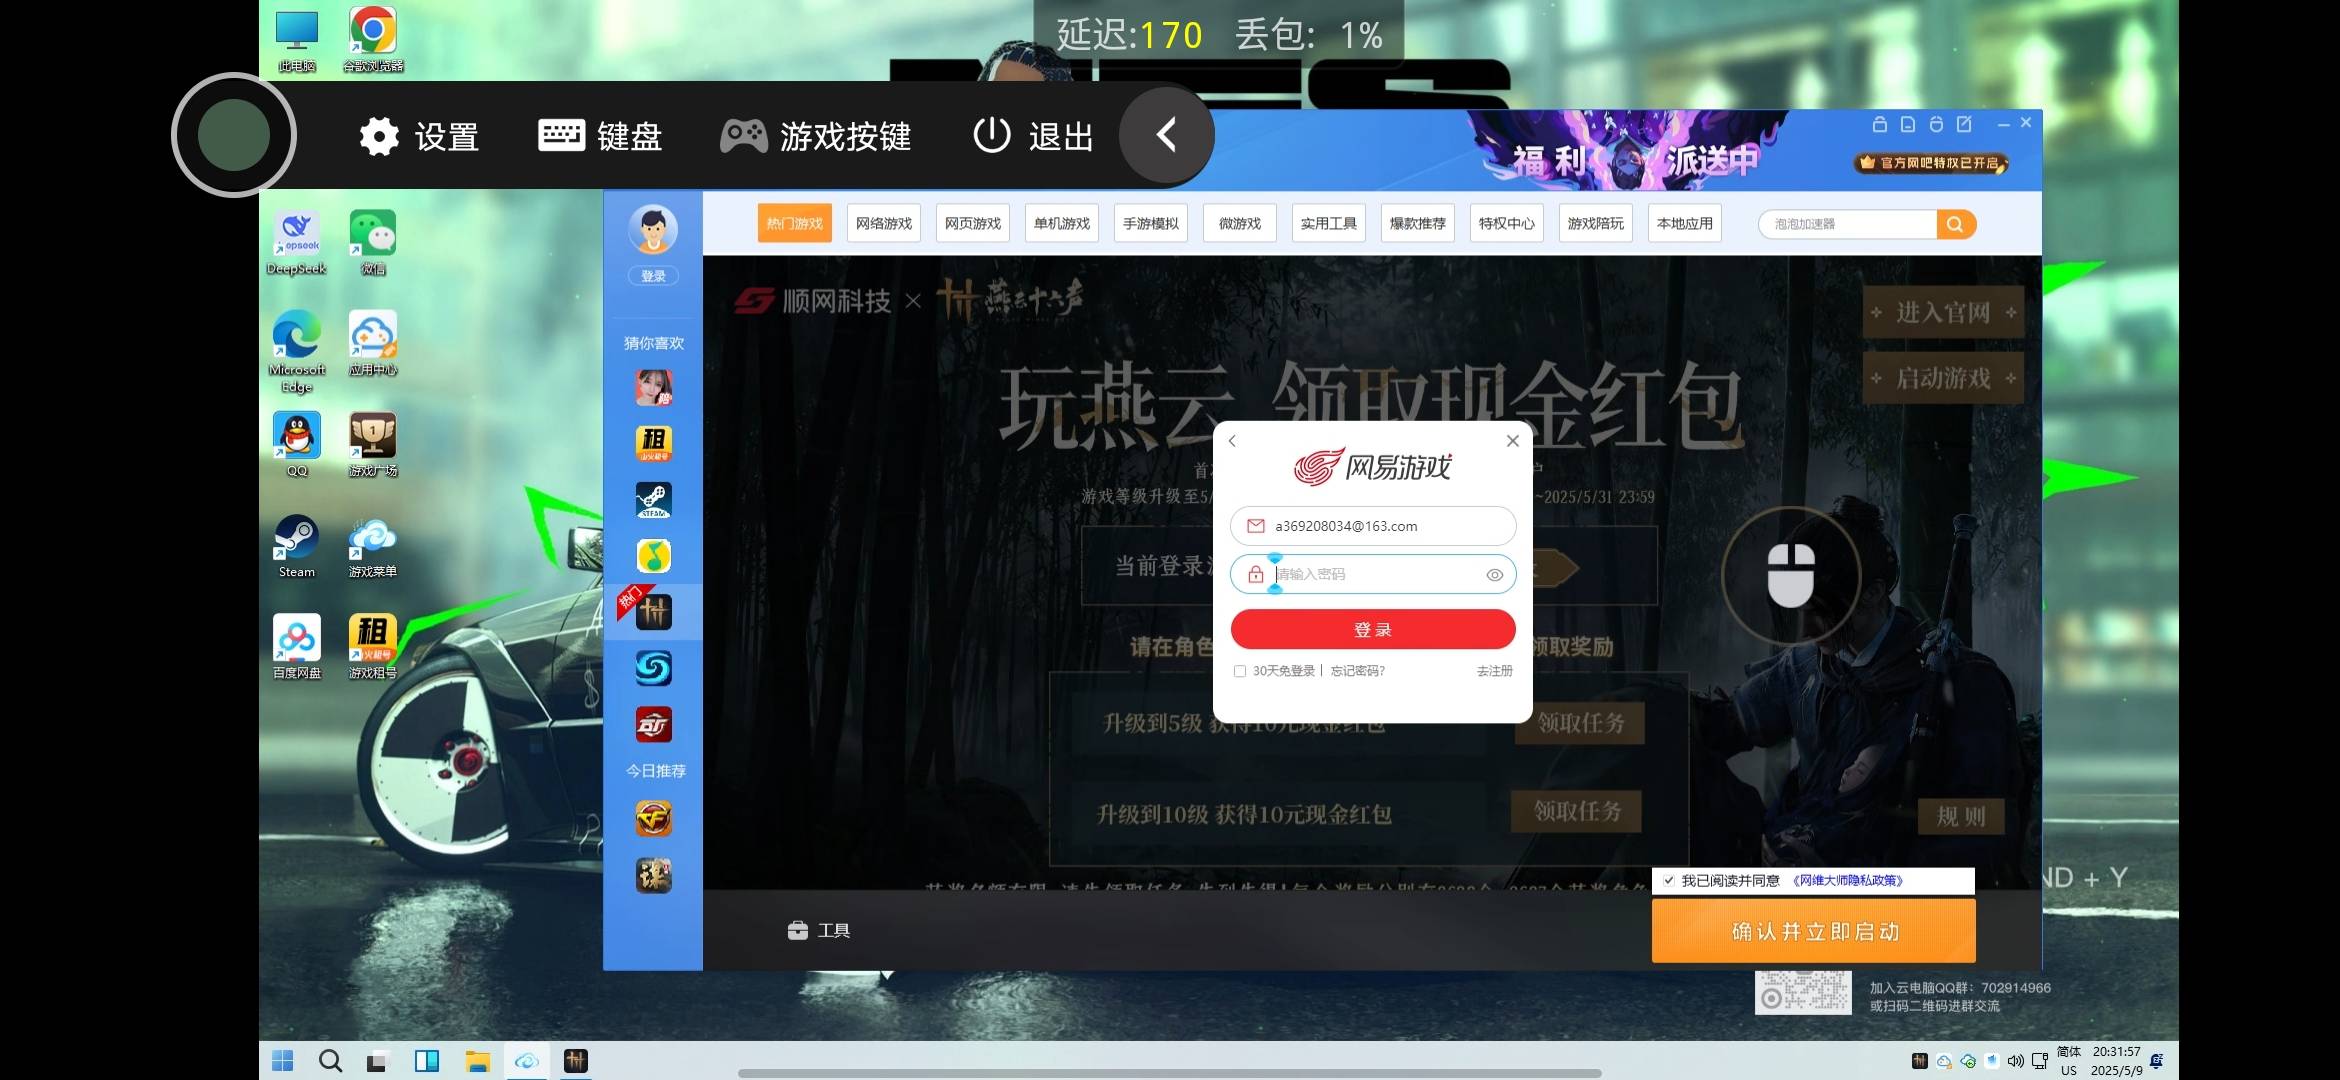Image resolution: width=2340 pixels, height=1080 pixels.
Task: Select the Steam icon in the sidebar
Action: (654, 500)
